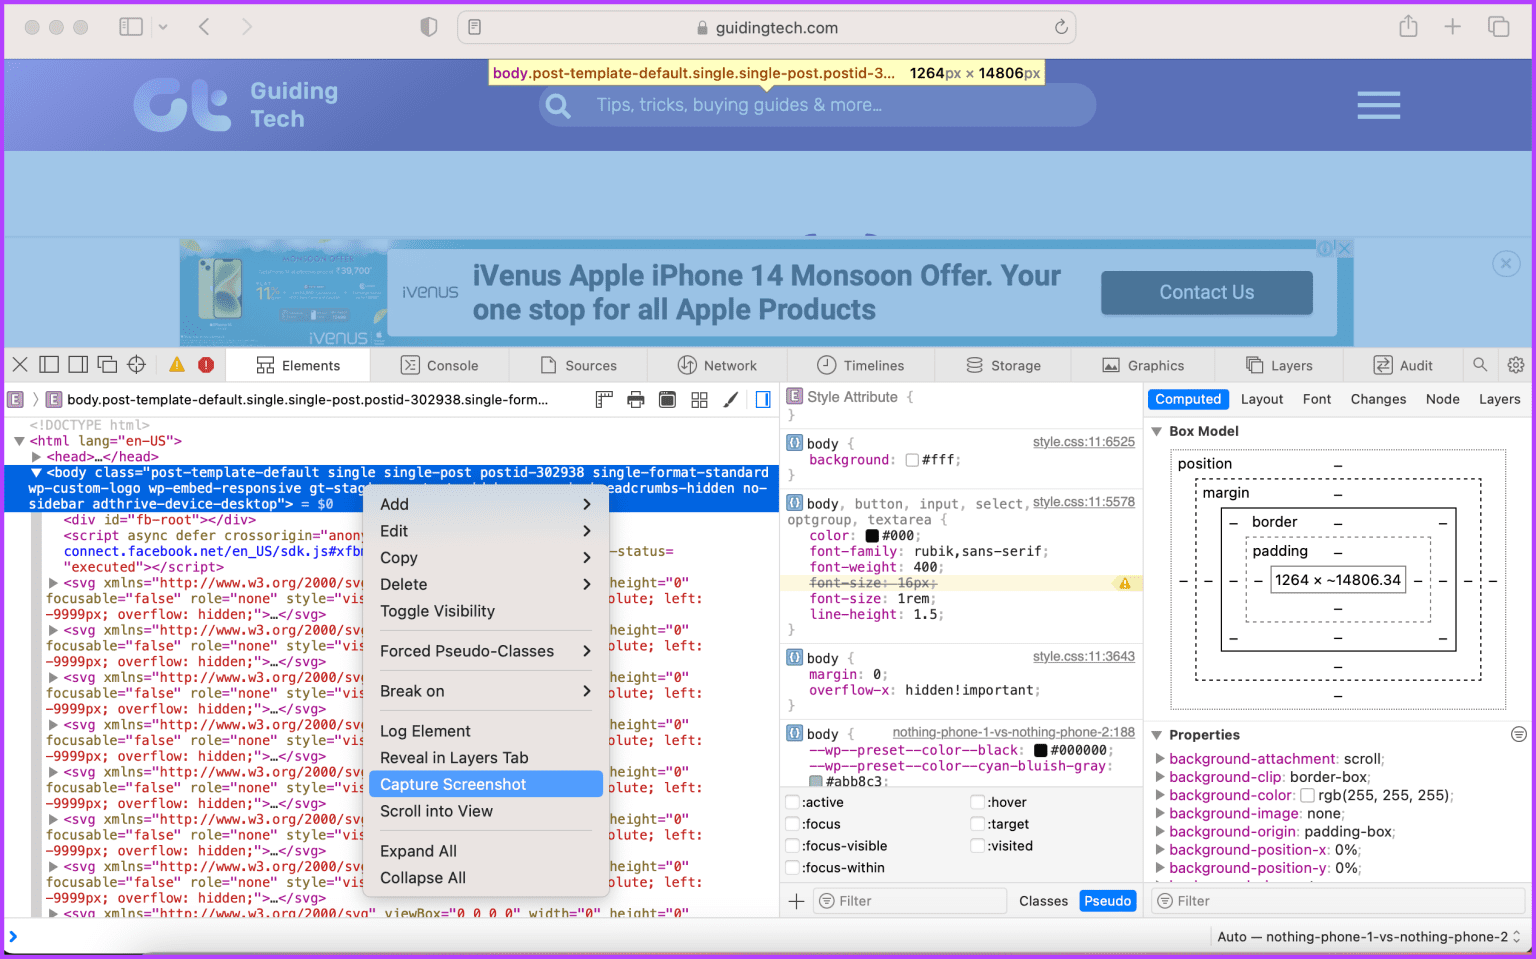Enable the :hover pseudo-class checkbox
This screenshot has width=1536, height=959.
click(x=977, y=802)
